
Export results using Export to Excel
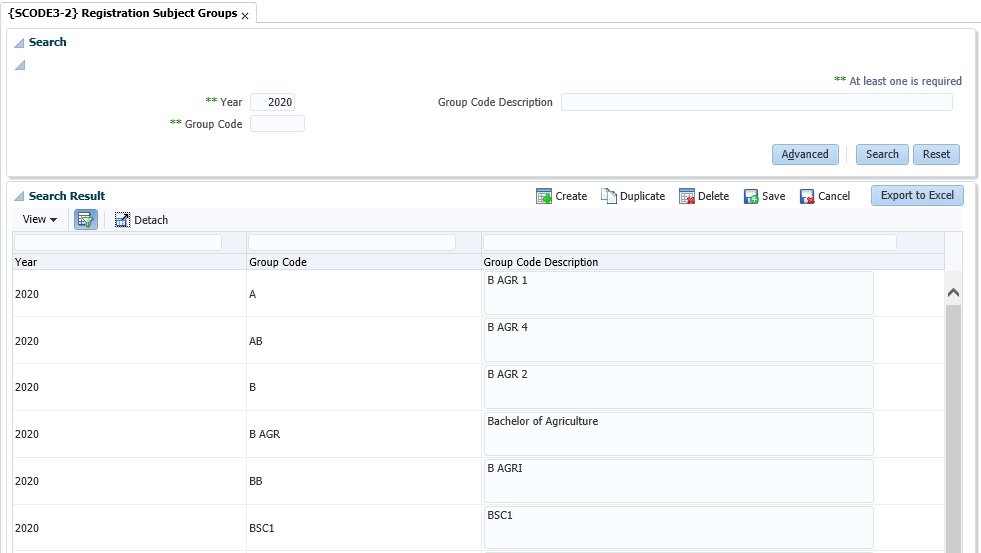[x=916, y=196]
